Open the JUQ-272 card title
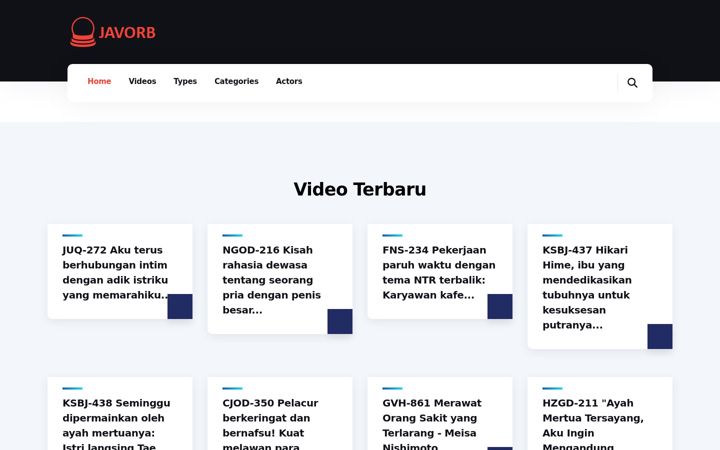This screenshot has height=450, width=720. 117,272
